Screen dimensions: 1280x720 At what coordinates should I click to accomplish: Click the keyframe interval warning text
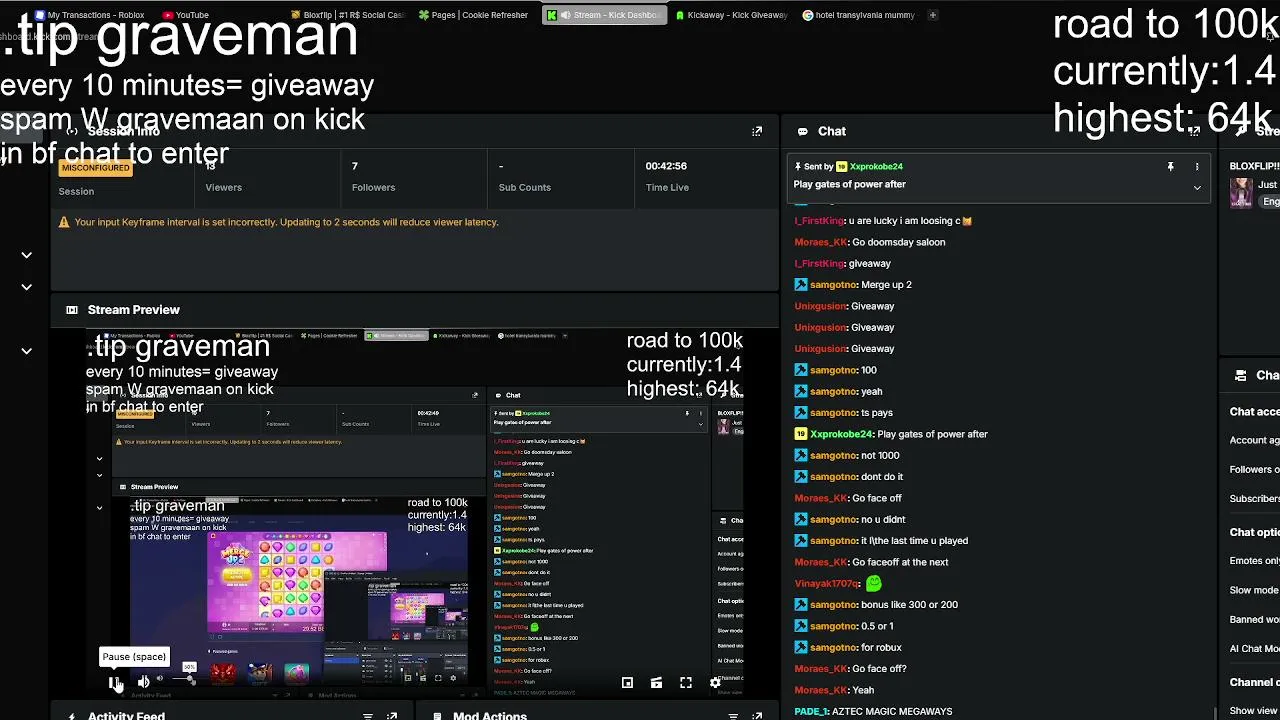[x=286, y=222]
